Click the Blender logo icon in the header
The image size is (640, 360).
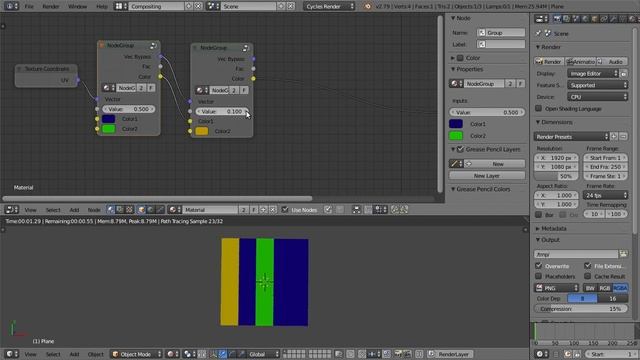367,7
